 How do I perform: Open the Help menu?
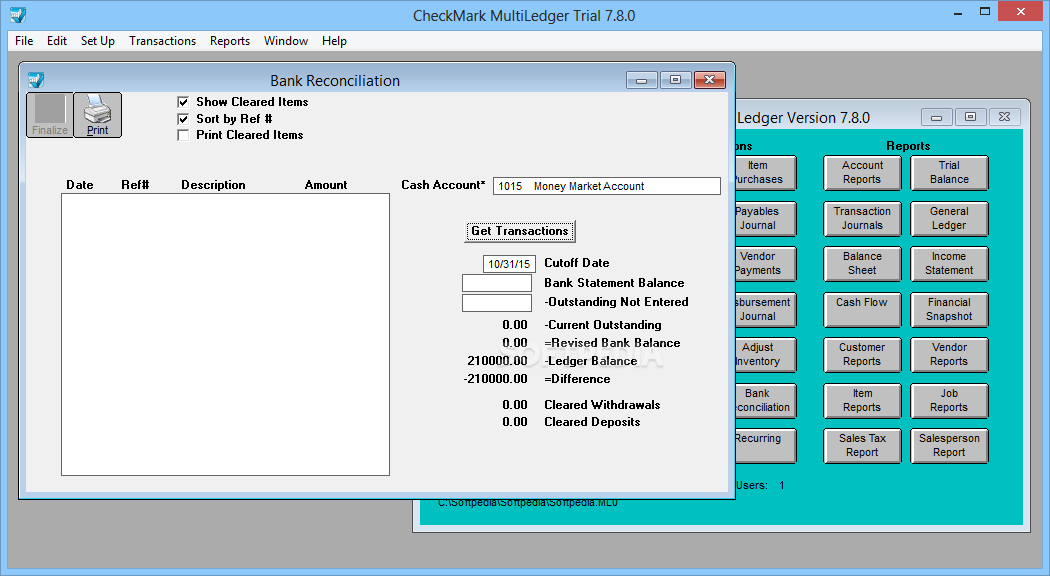(x=334, y=41)
